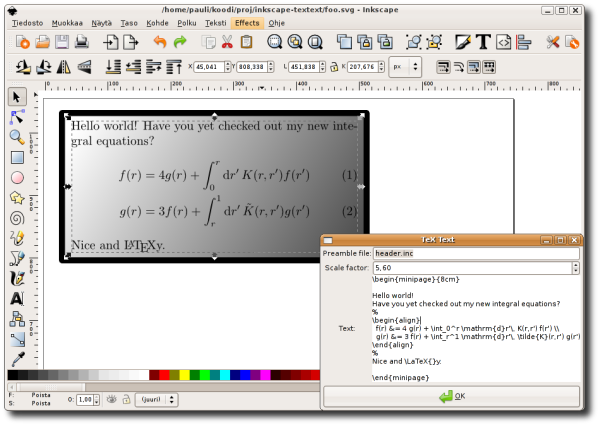Select the Gradient tool
This screenshot has height=426, width=600.
pyautogui.click(x=17, y=339)
